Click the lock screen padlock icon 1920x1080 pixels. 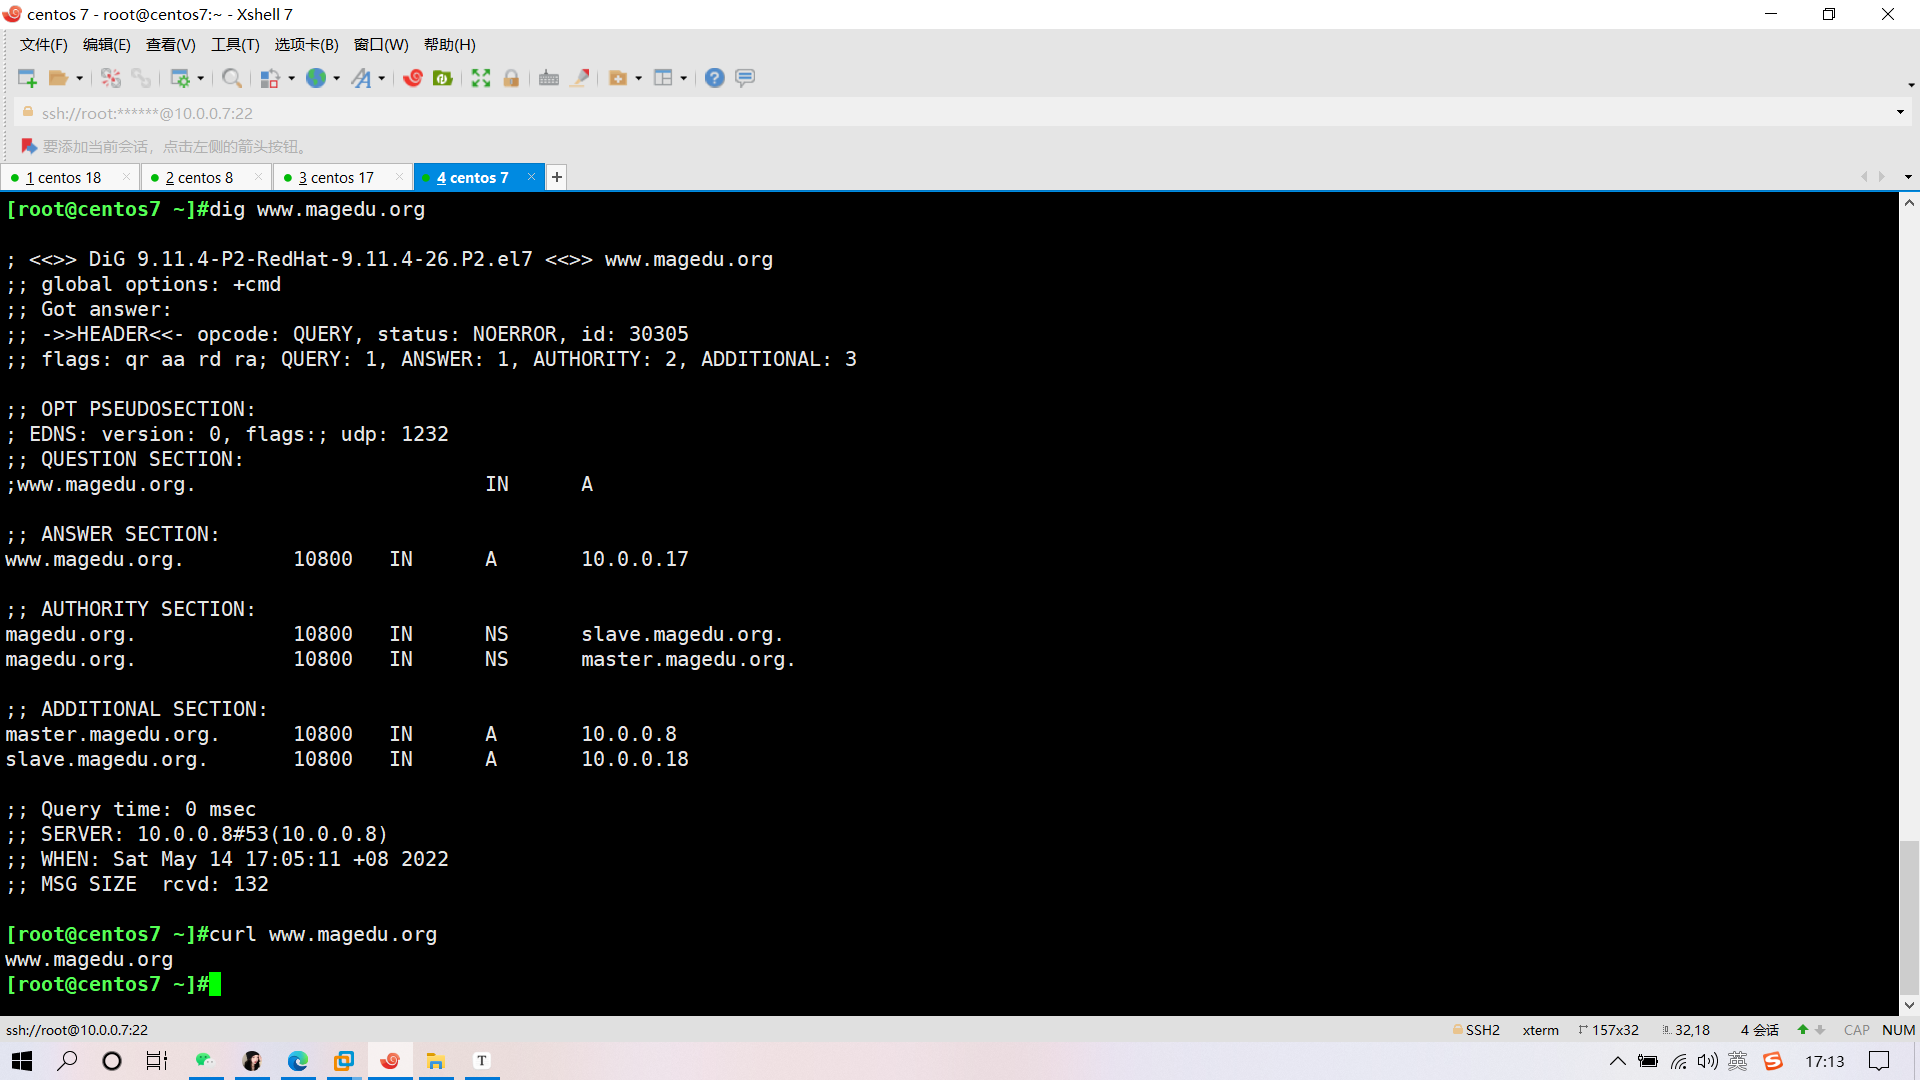(511, 78)
